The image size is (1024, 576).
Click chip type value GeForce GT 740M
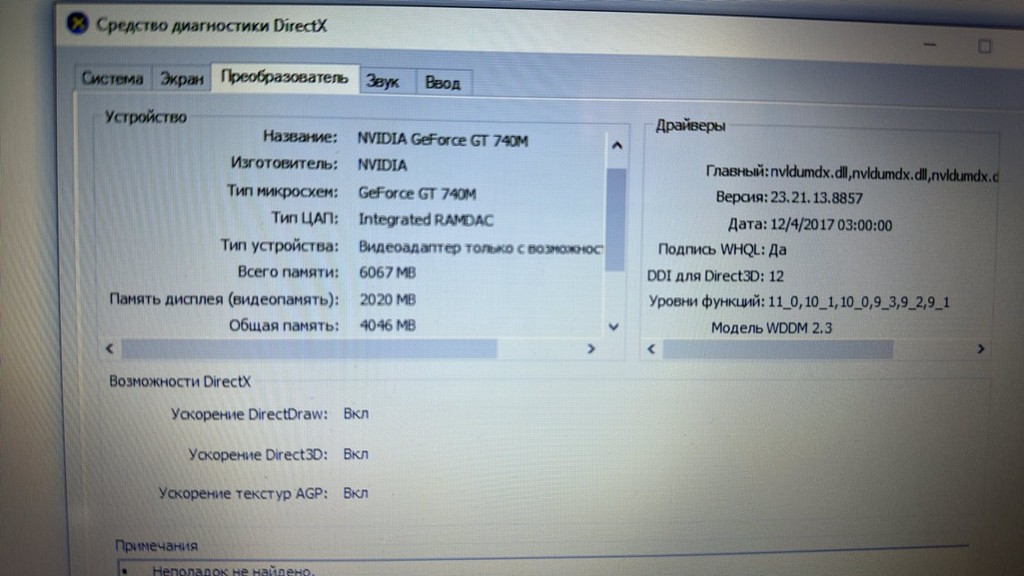point(417,193)
